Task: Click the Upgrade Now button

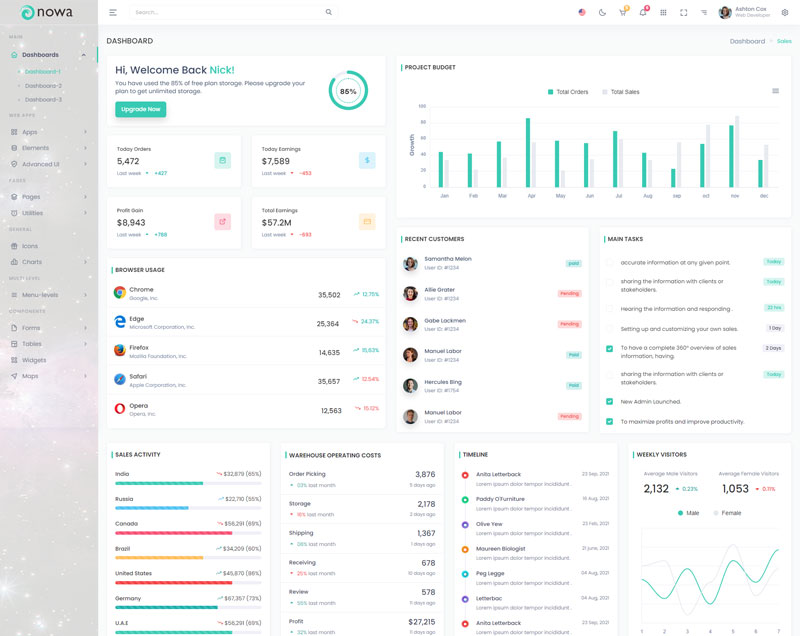Action: (140, 109)
